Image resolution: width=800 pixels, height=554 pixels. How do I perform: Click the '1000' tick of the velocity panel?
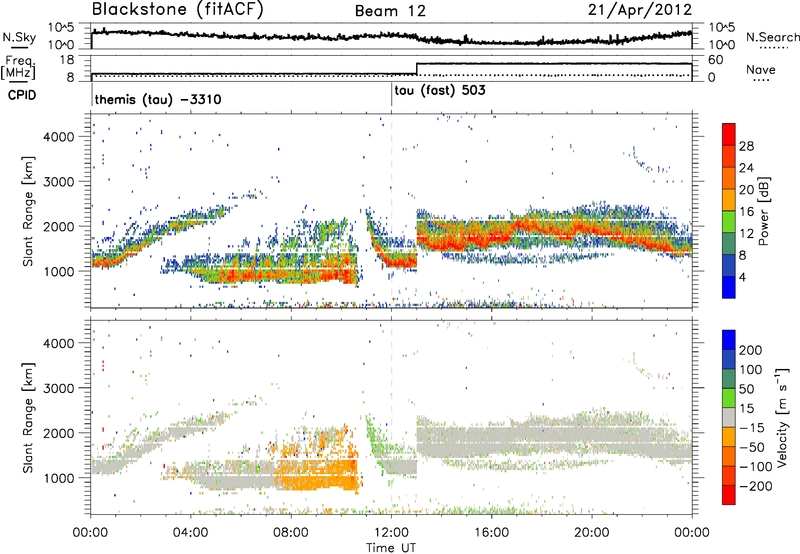click(x=59, y=478)
